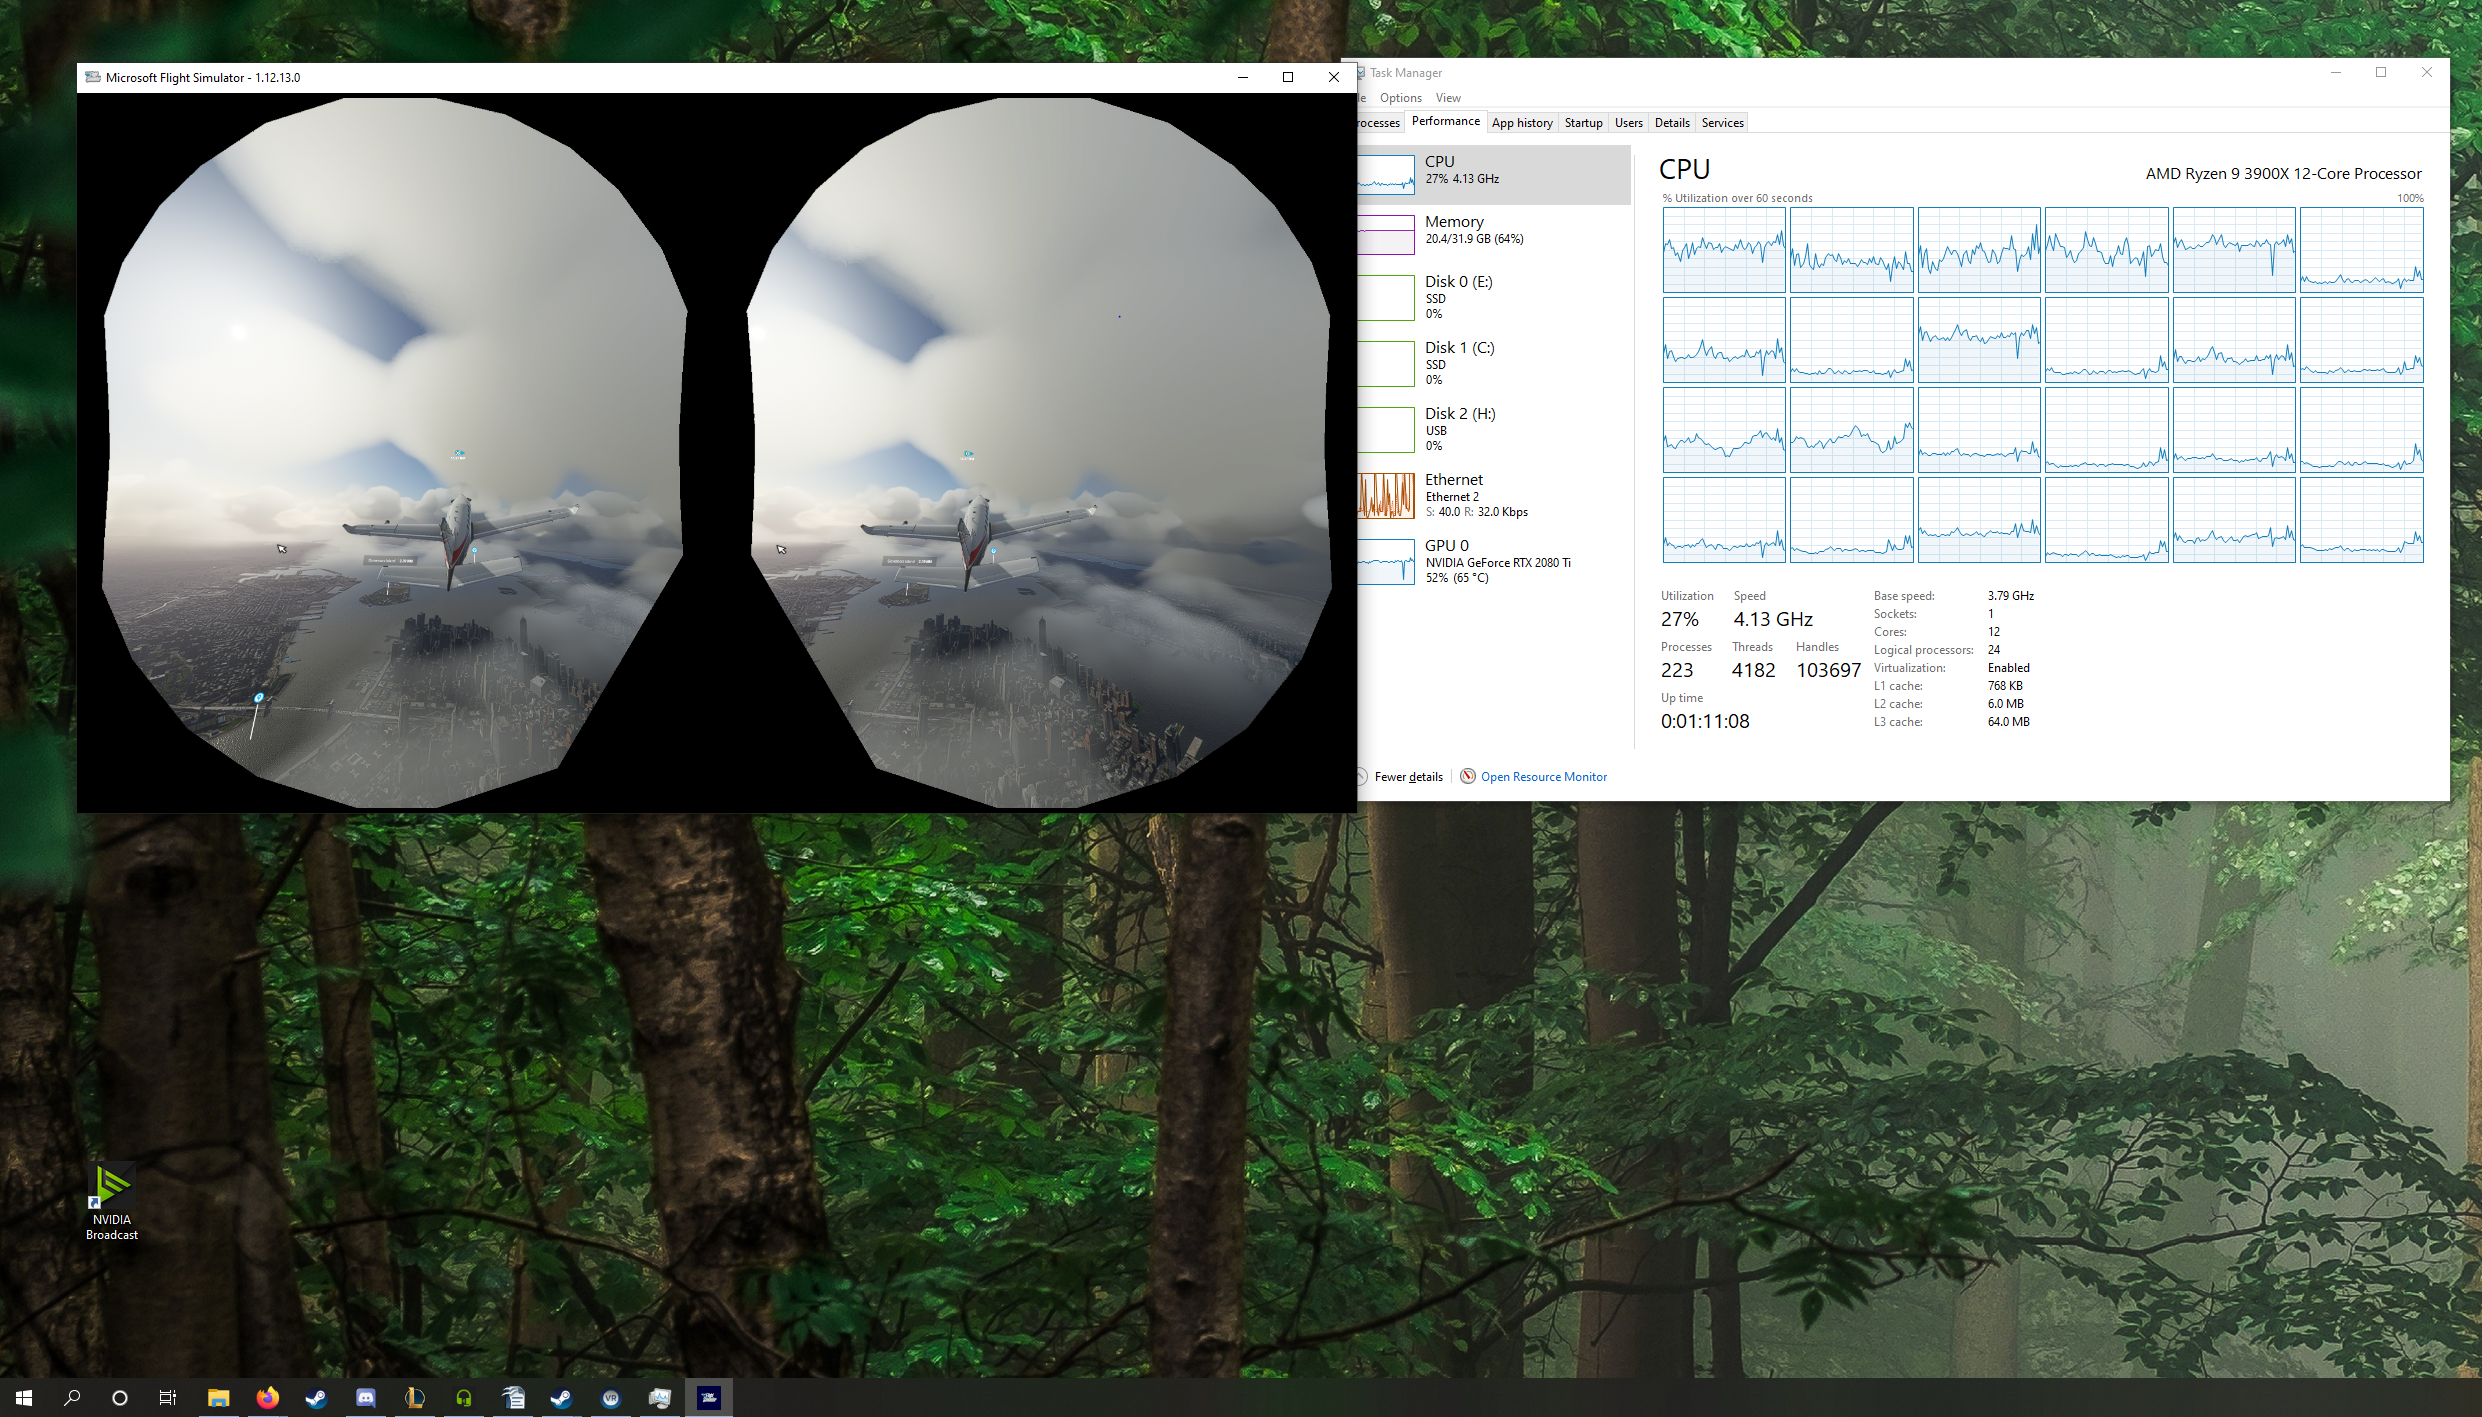Open Firefox from the taskbar
Viewport: 2482px width, 1417px height.
point(267,1398)
